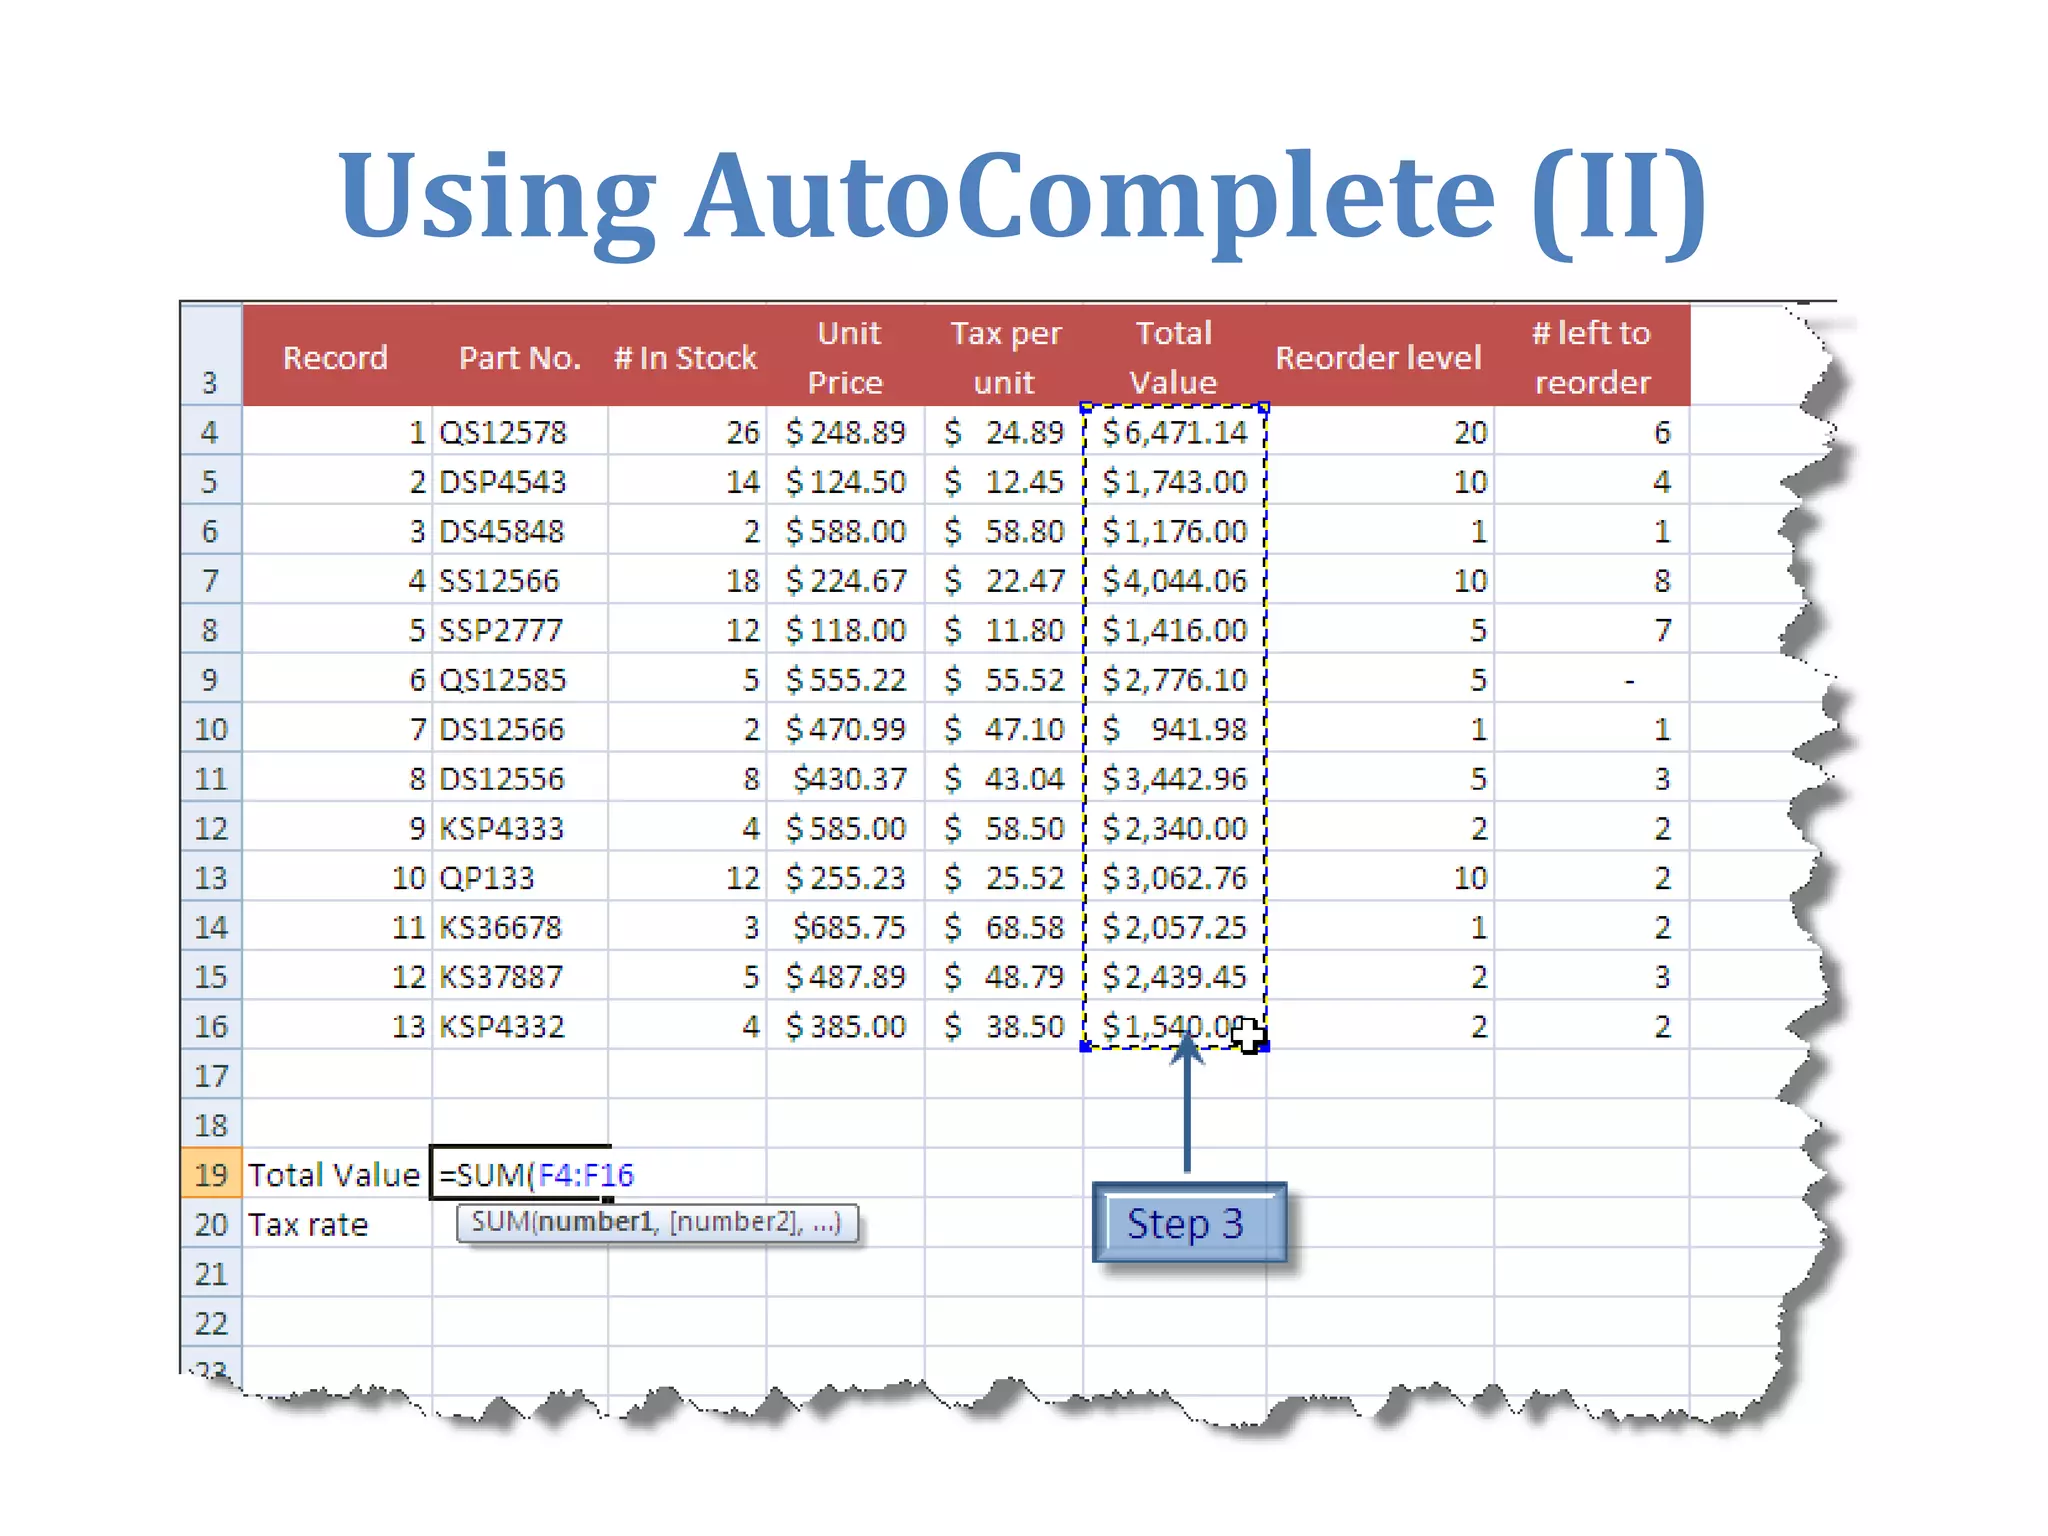The height and width of the screenshot is (1536, 2048).
Task: Select cell with part number QS12578
Action: click(504, 432)
